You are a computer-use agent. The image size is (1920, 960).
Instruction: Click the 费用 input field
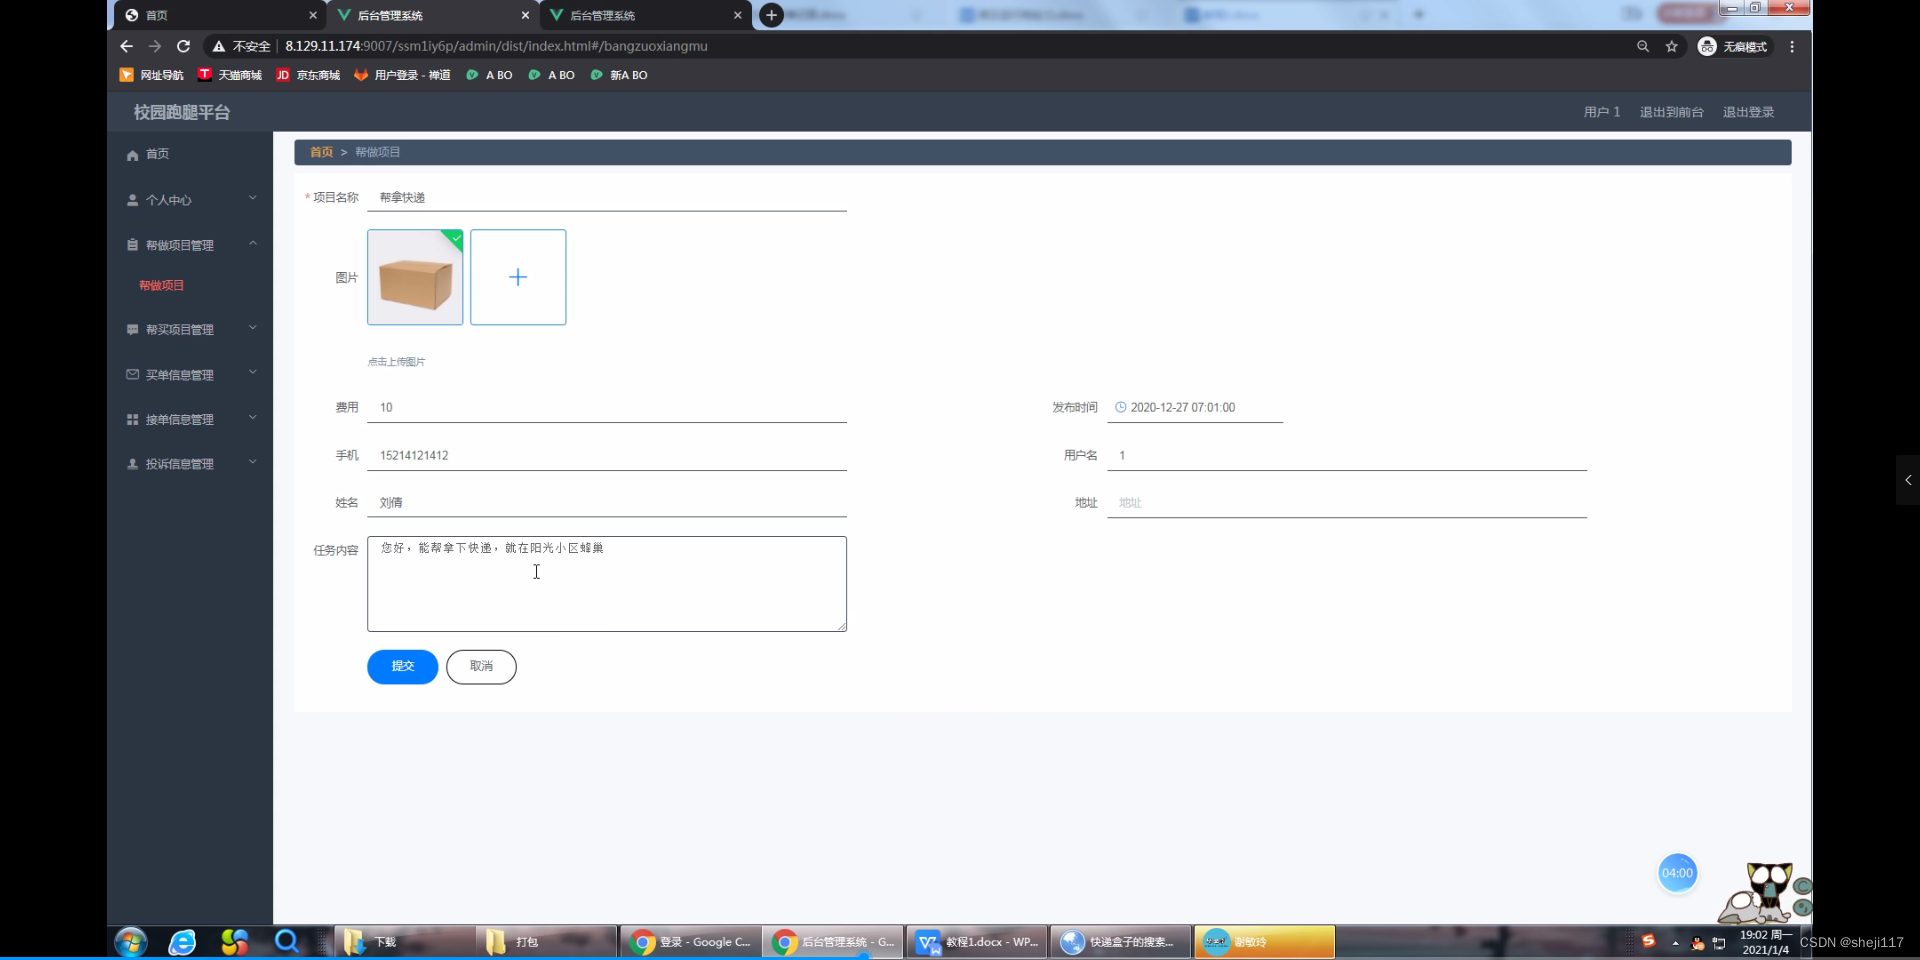coord(607,408)
